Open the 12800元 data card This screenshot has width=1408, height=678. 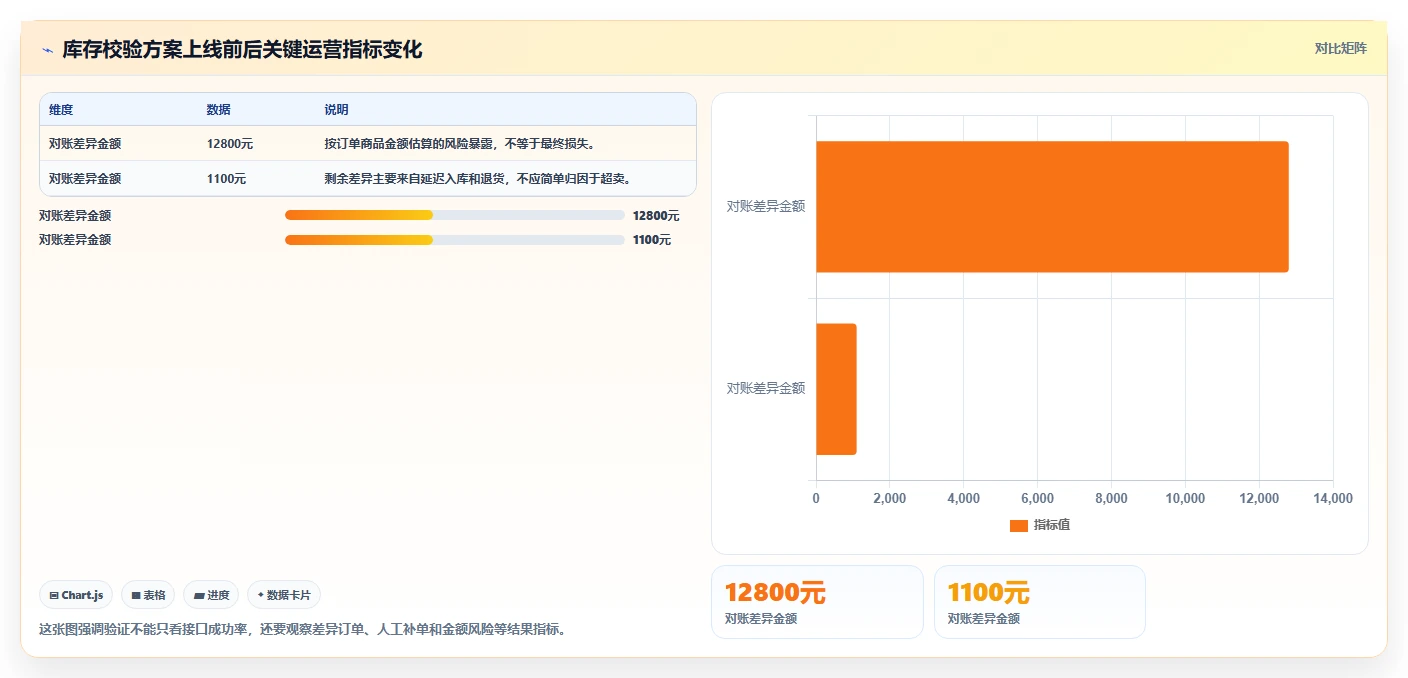click(817, 602)
